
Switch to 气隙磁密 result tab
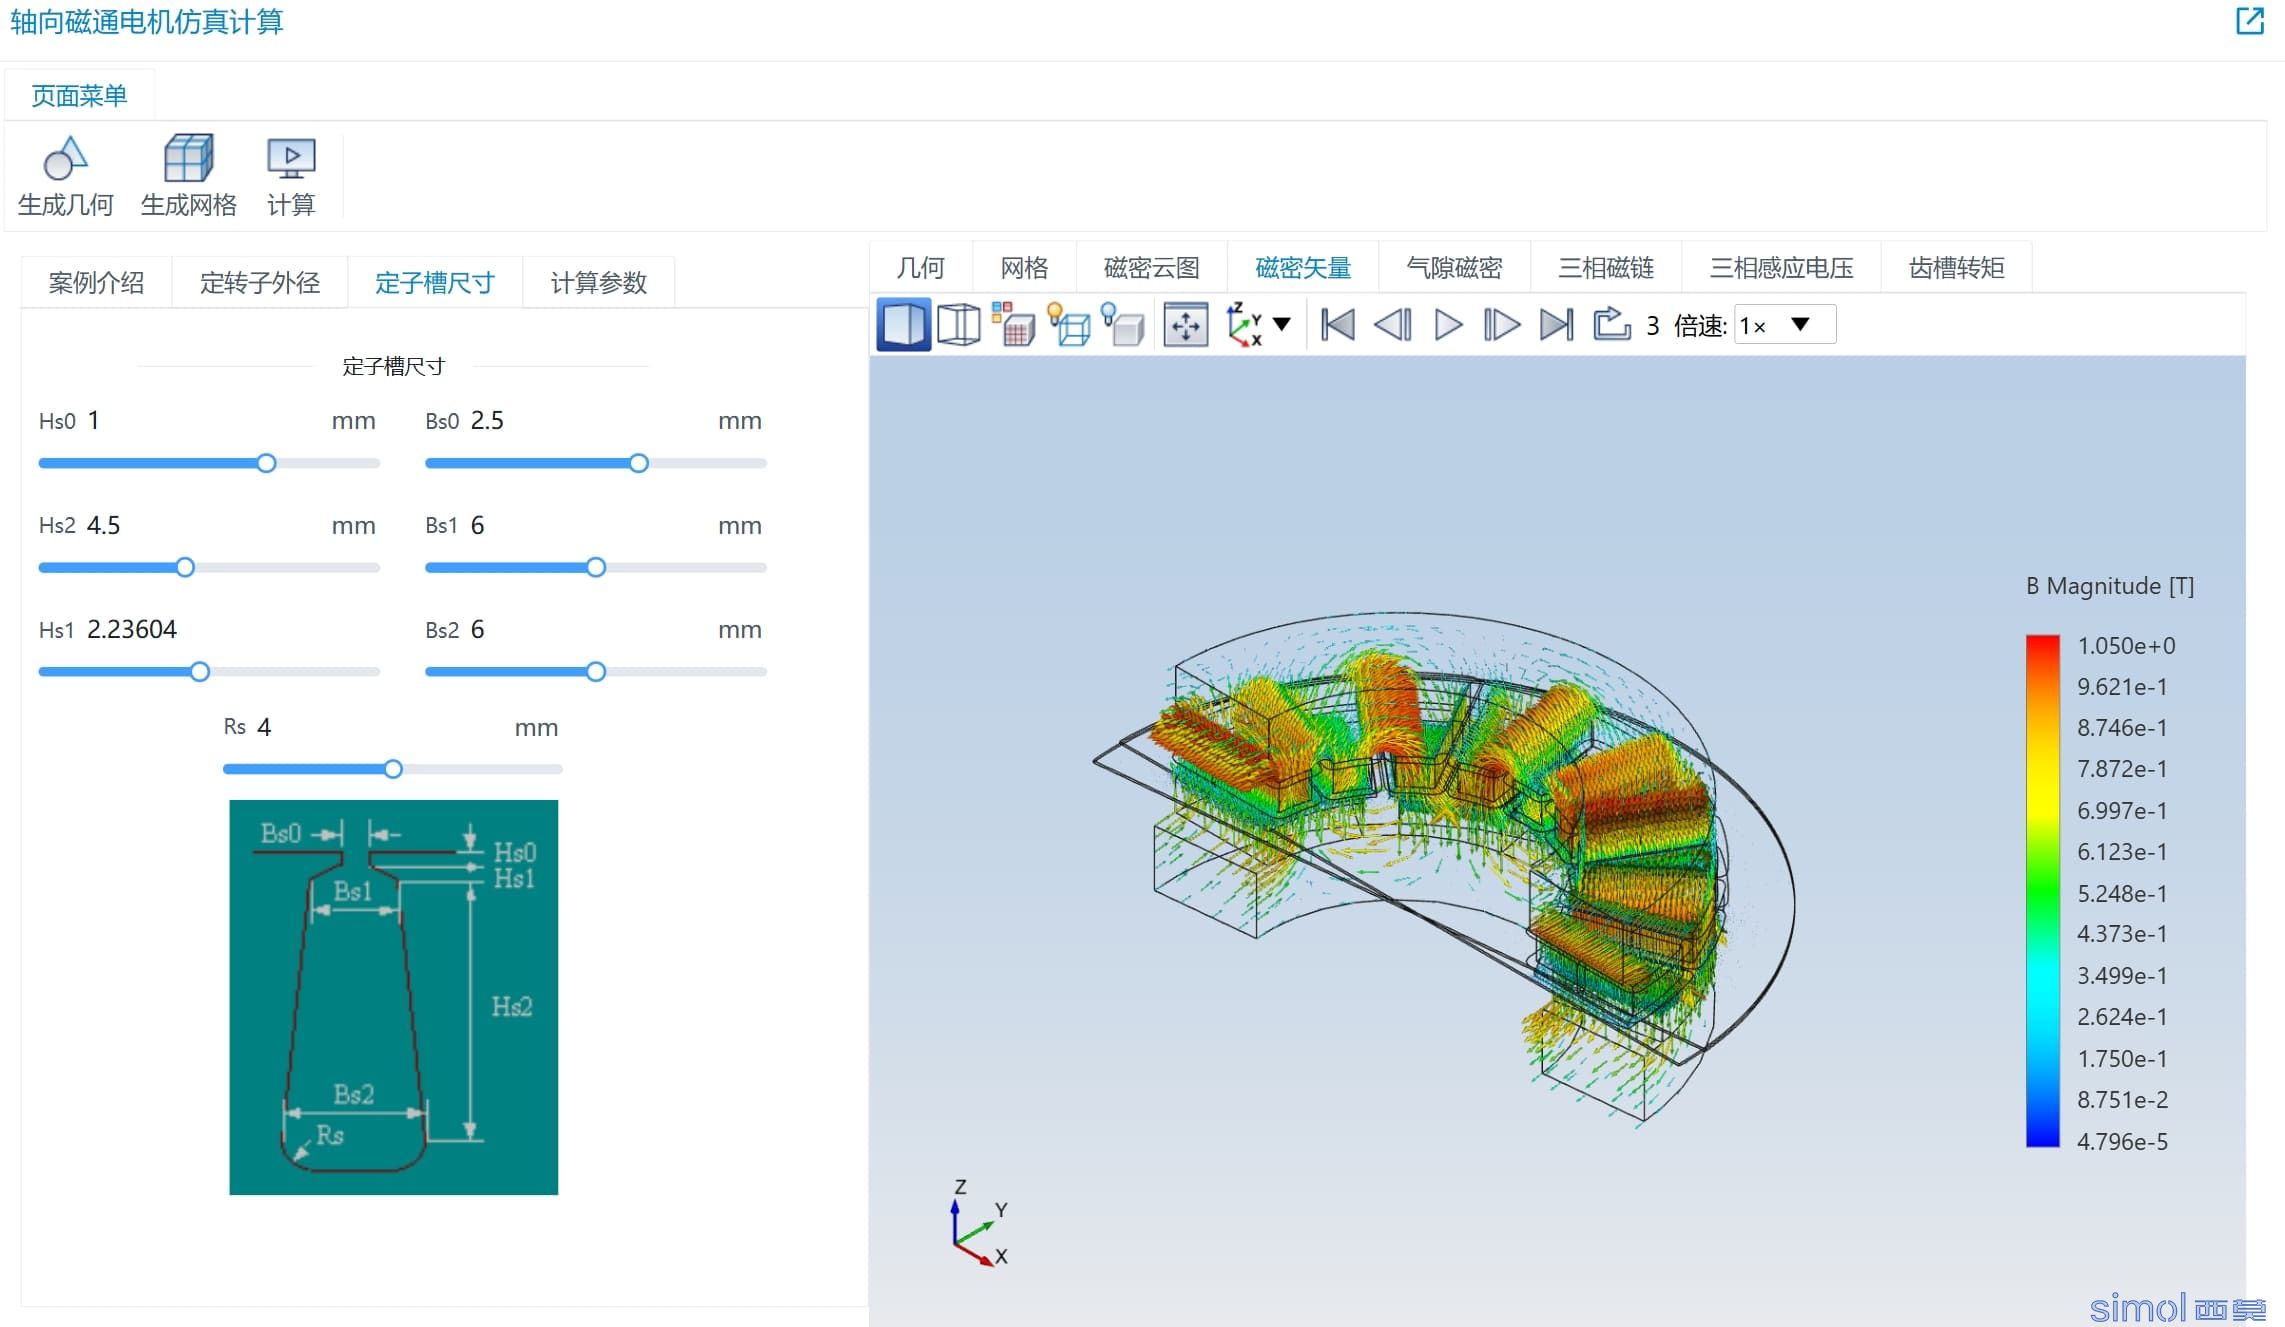click(x=1454, y=267)
